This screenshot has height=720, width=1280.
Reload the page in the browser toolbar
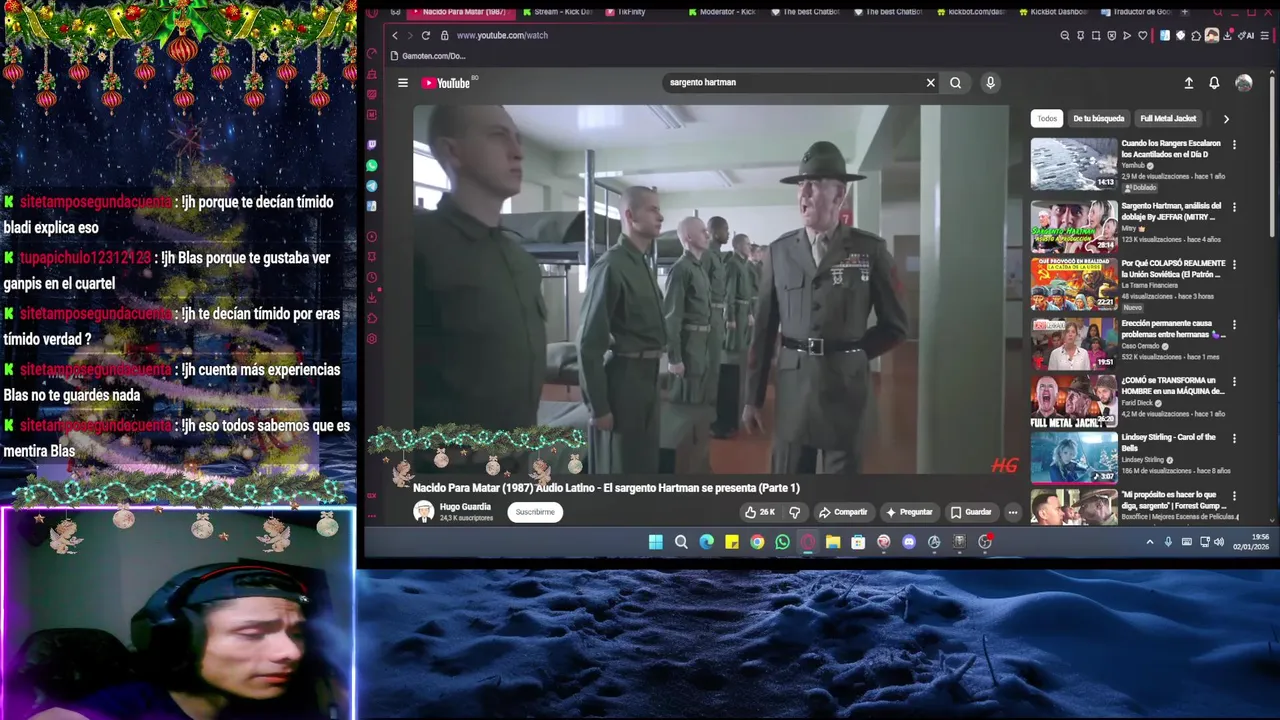[x=425, y=35]
